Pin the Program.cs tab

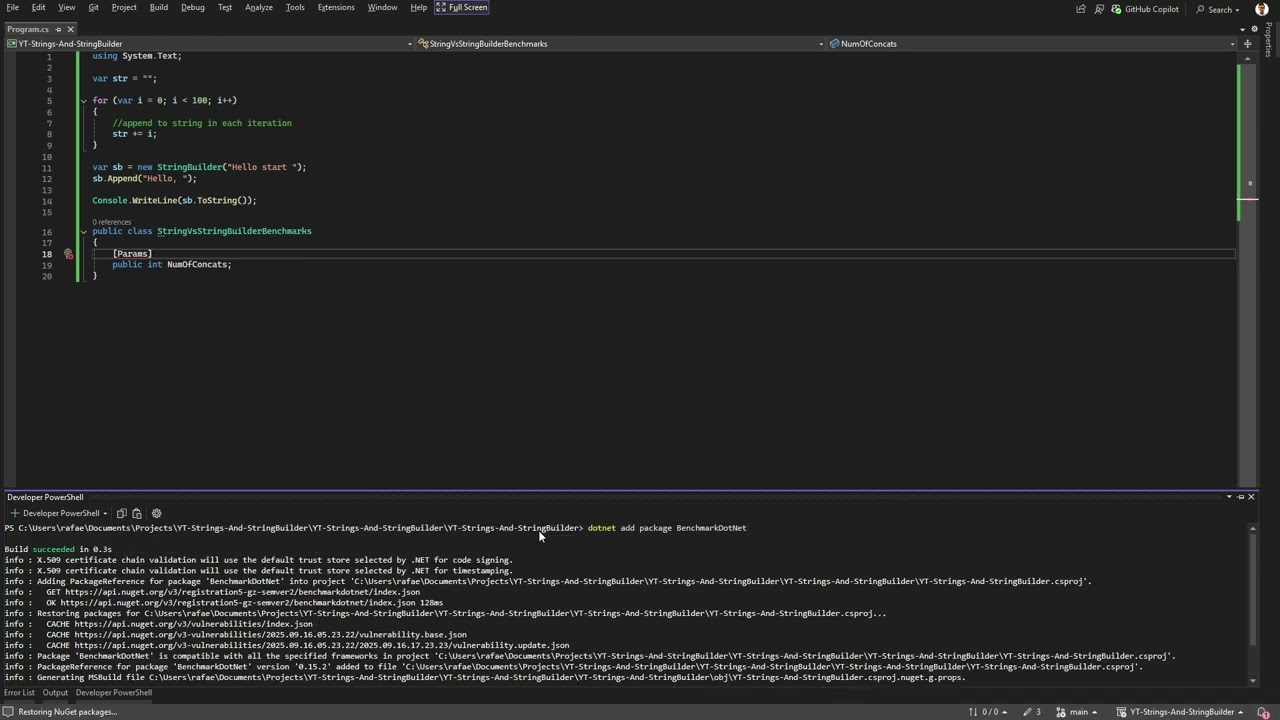click(58, 29)
